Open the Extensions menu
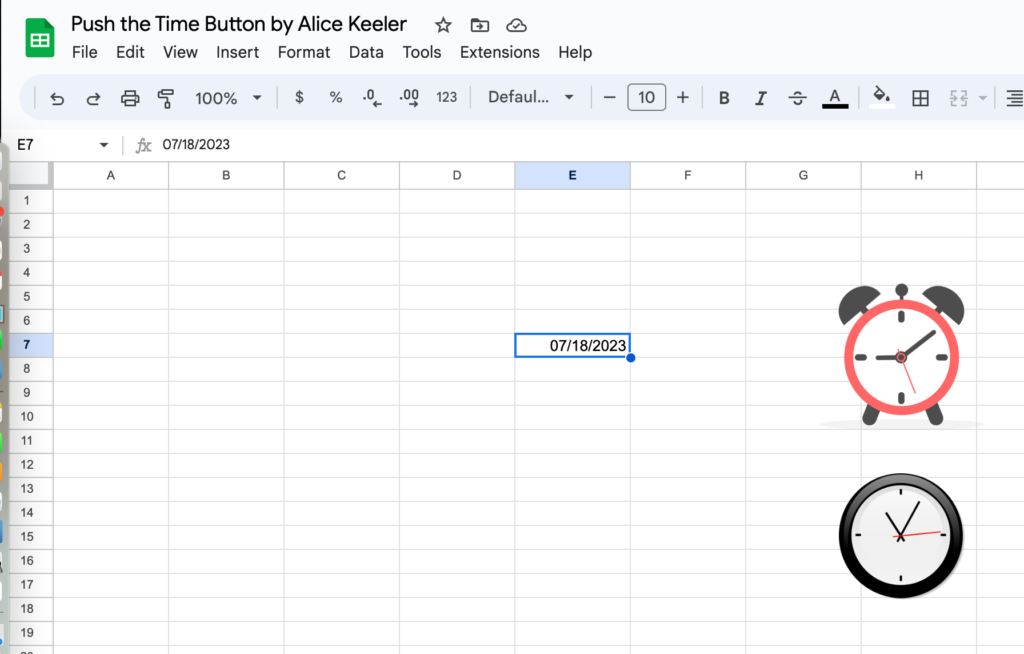Viewport: 1024px width, 654px height. (x=500, y=52)
